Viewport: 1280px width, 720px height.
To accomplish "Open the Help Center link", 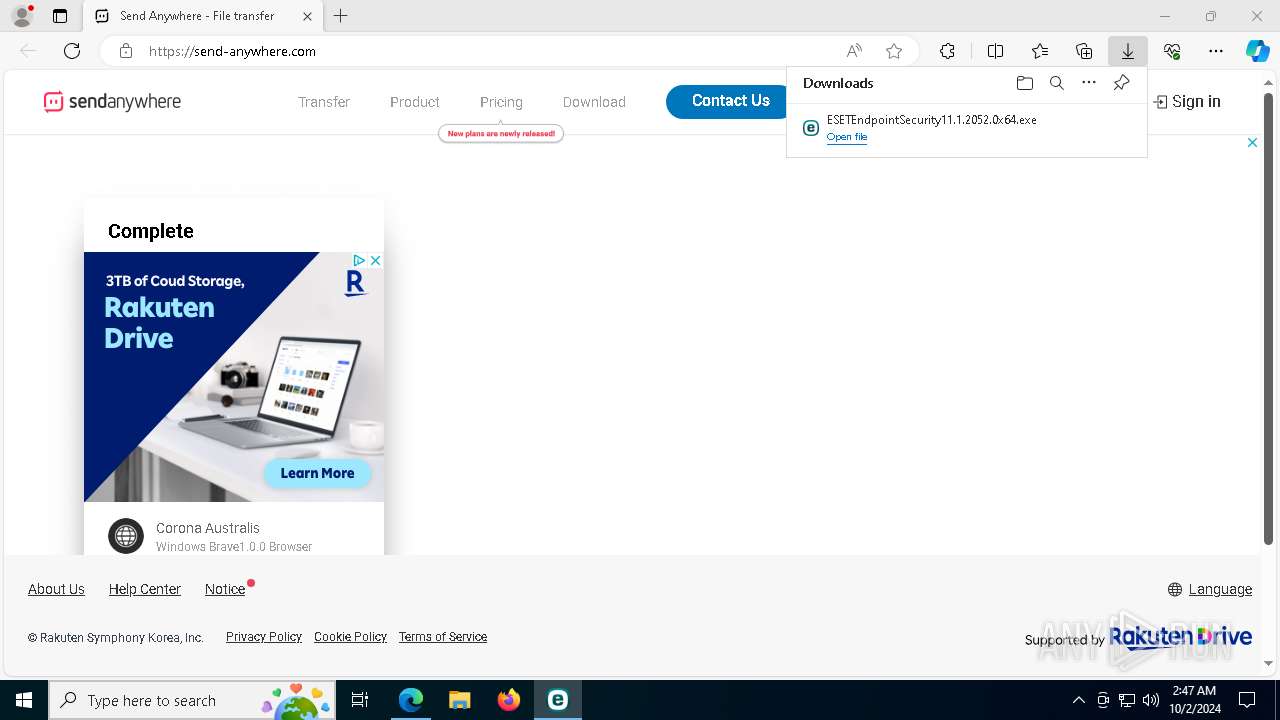I will 145,589.
